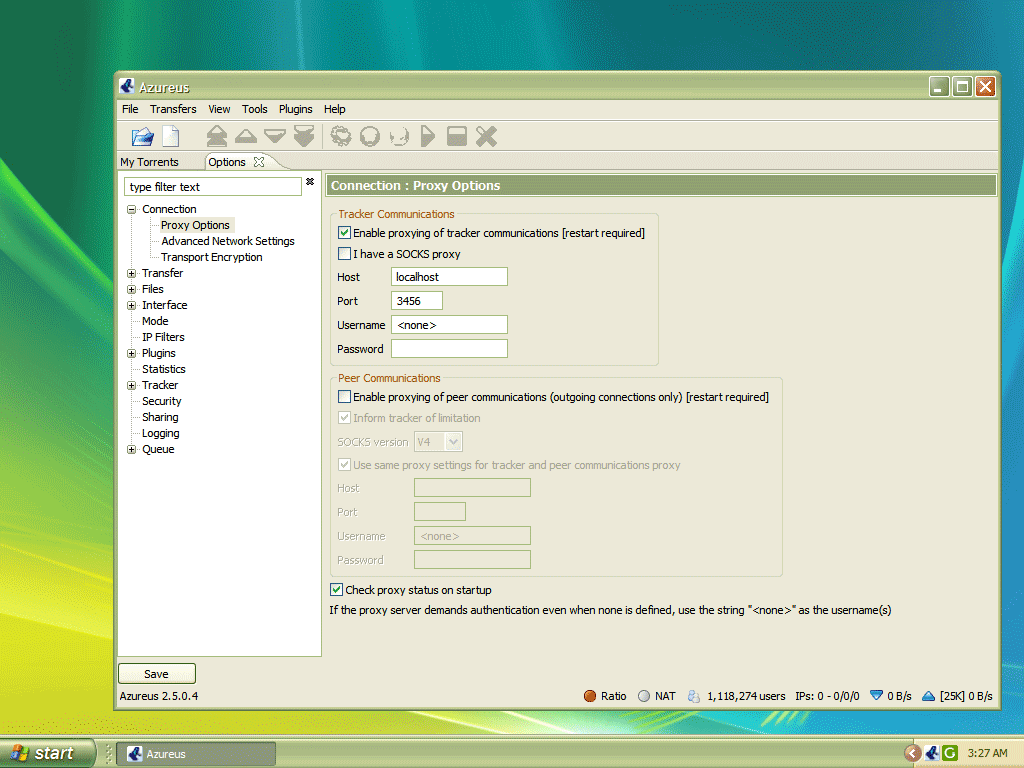Open the Plugins menu
Viewport: 1024px width, 768px height.
point(295,109)
